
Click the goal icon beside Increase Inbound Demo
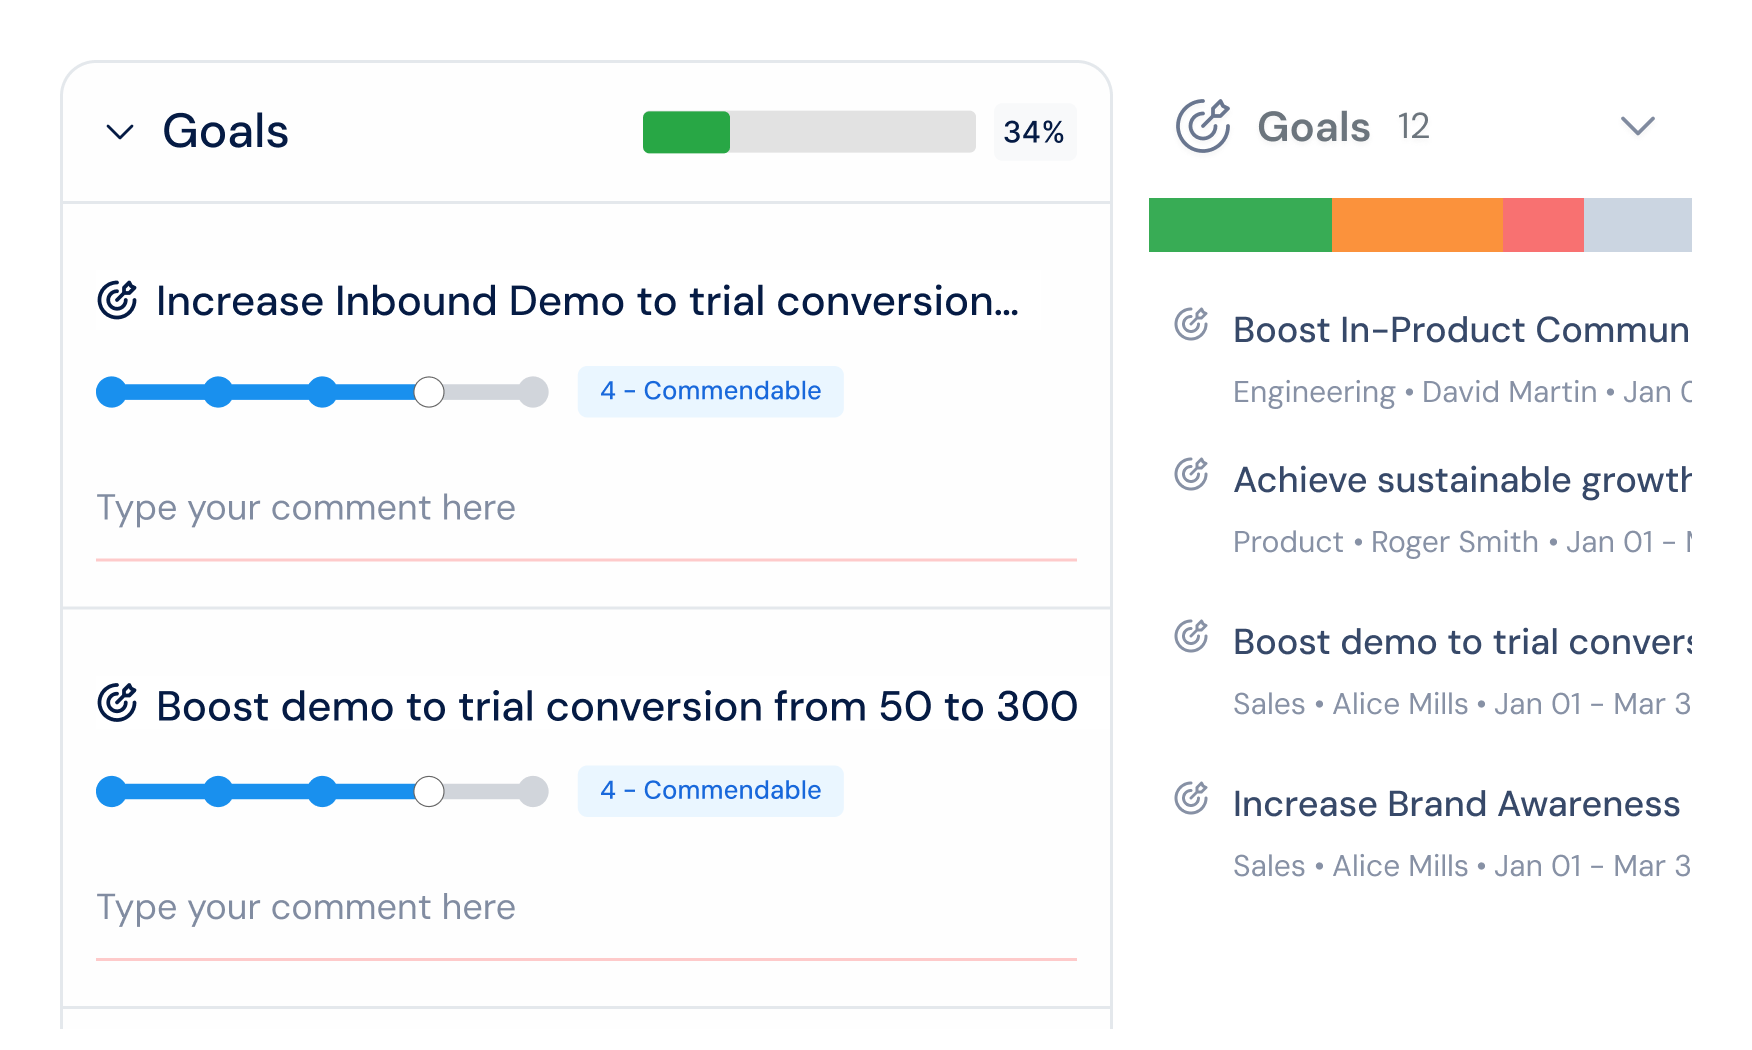pos(117,300)
